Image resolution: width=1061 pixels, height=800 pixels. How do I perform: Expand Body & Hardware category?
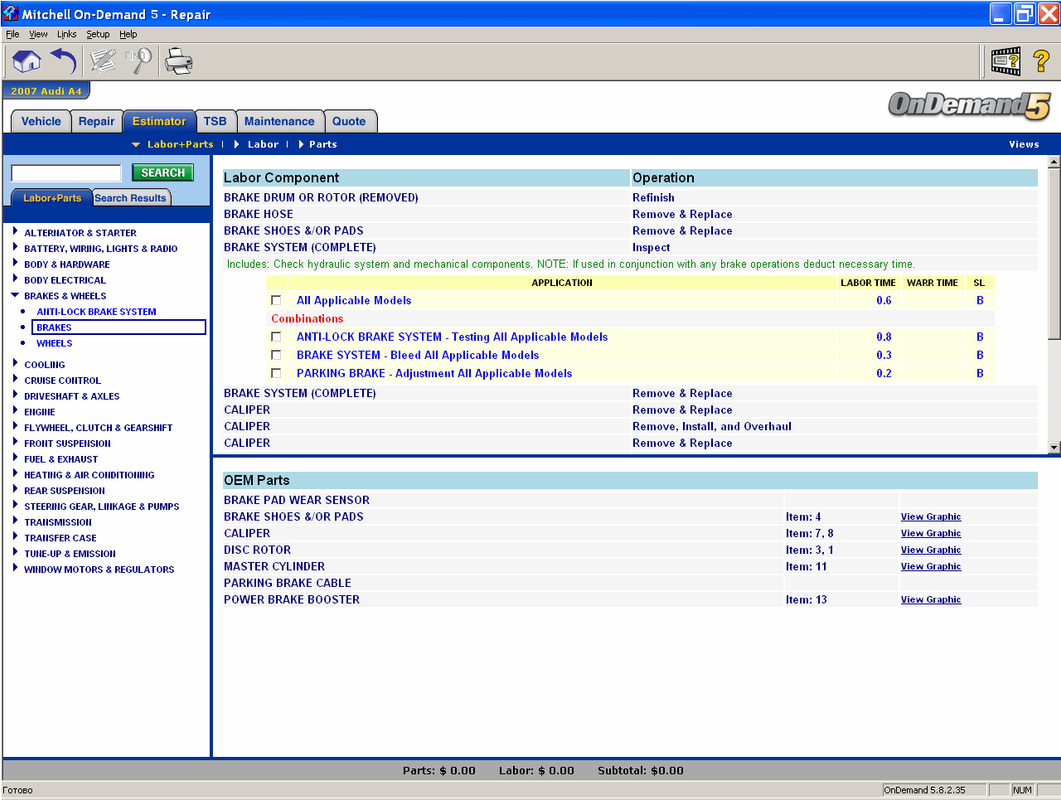(x=15, y=263)
